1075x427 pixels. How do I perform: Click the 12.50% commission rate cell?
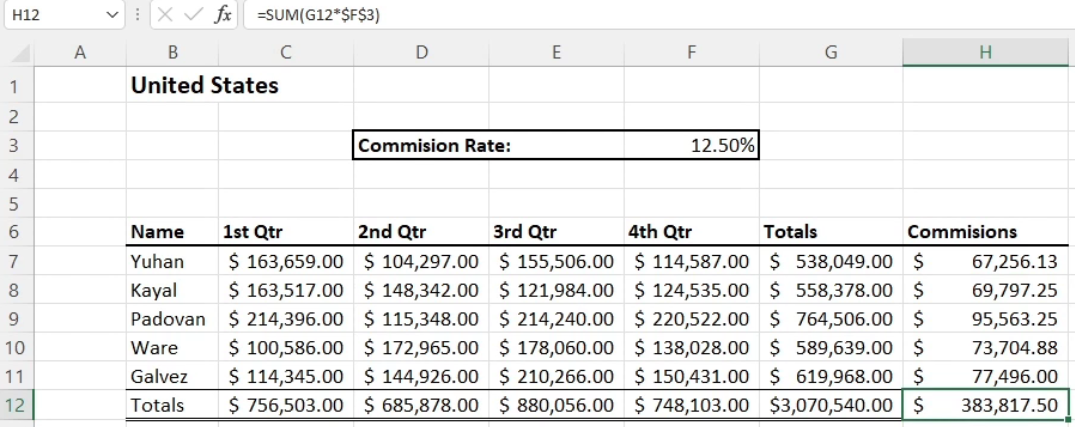pyautogui.click(x=692, y=145)
